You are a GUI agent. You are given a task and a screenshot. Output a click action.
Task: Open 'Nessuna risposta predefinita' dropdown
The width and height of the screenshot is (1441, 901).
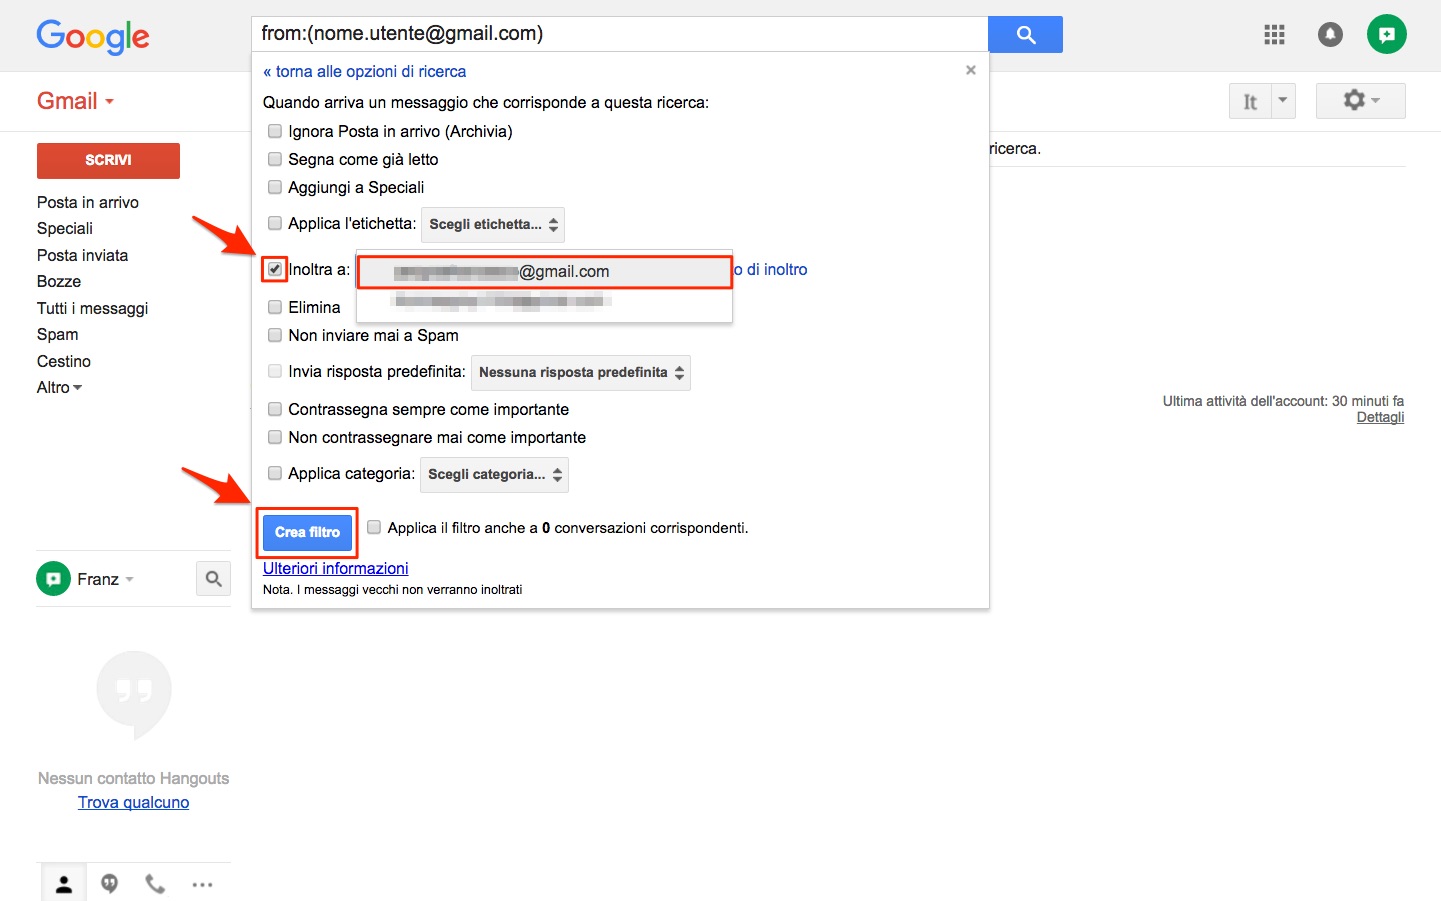pyautogui.click(x=581, y=372)
